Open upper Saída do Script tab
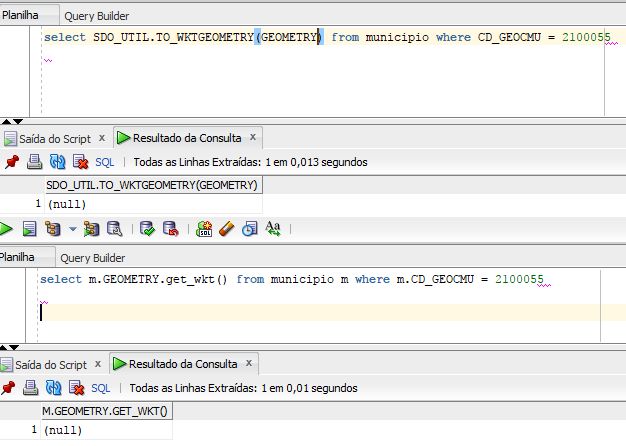Viewport: 626px width, 446px height. coord(55,139)
